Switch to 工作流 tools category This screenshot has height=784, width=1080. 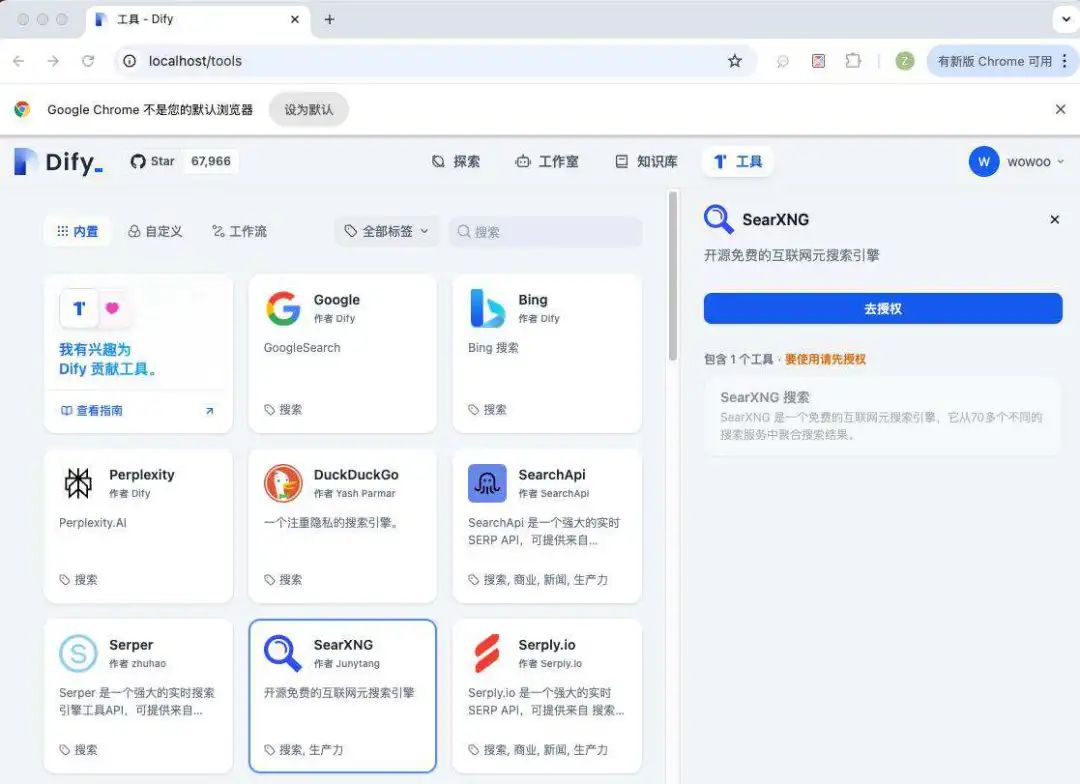239,231
